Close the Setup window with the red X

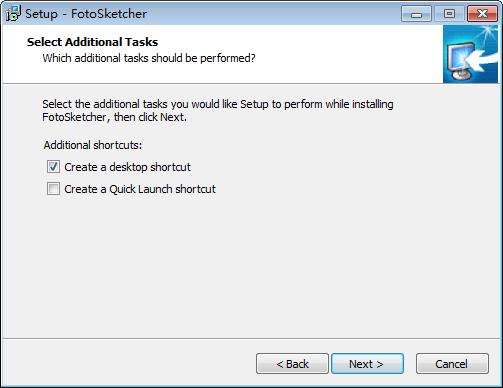(482, 14)
